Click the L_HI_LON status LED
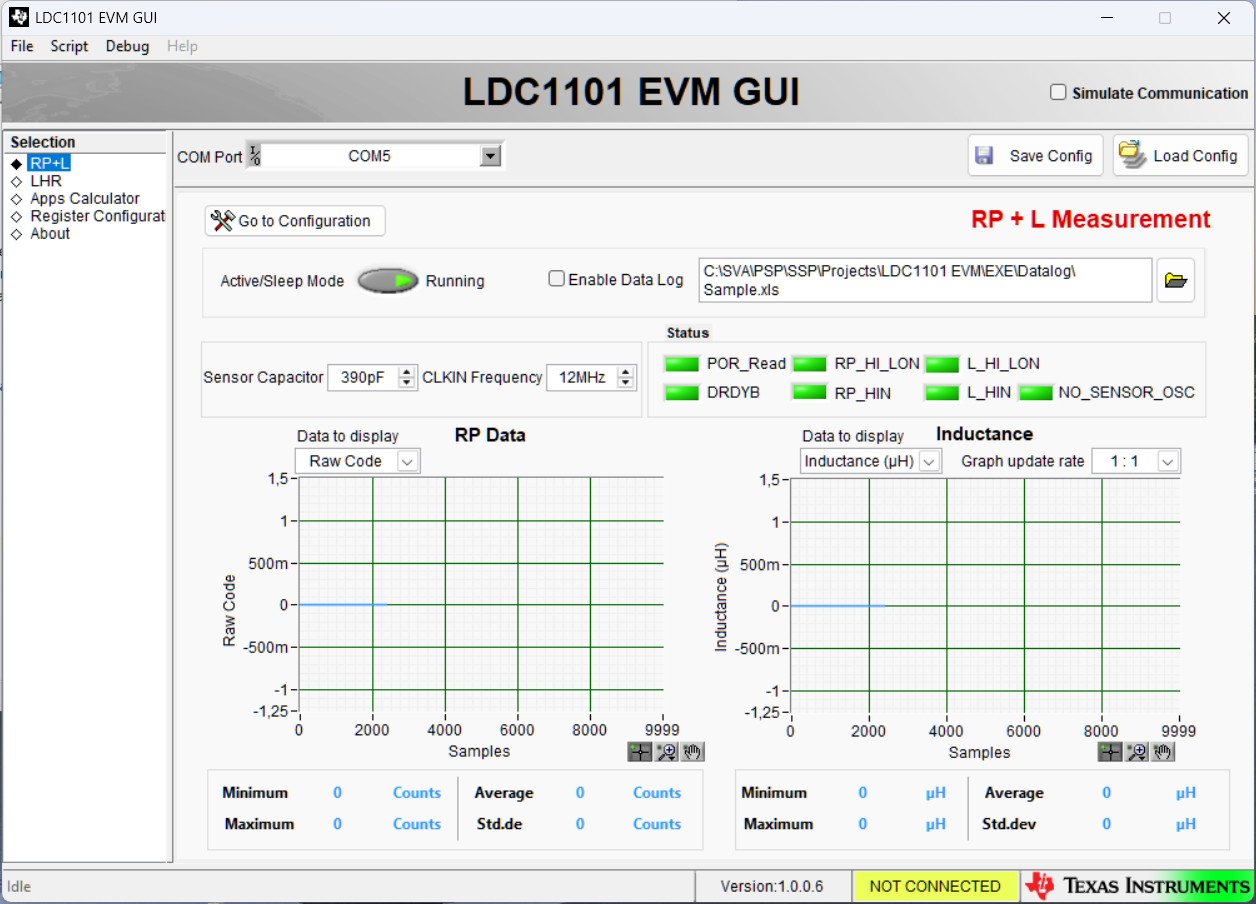The height and width of the screenshot is (904, 1256). [x=942, y=363]
